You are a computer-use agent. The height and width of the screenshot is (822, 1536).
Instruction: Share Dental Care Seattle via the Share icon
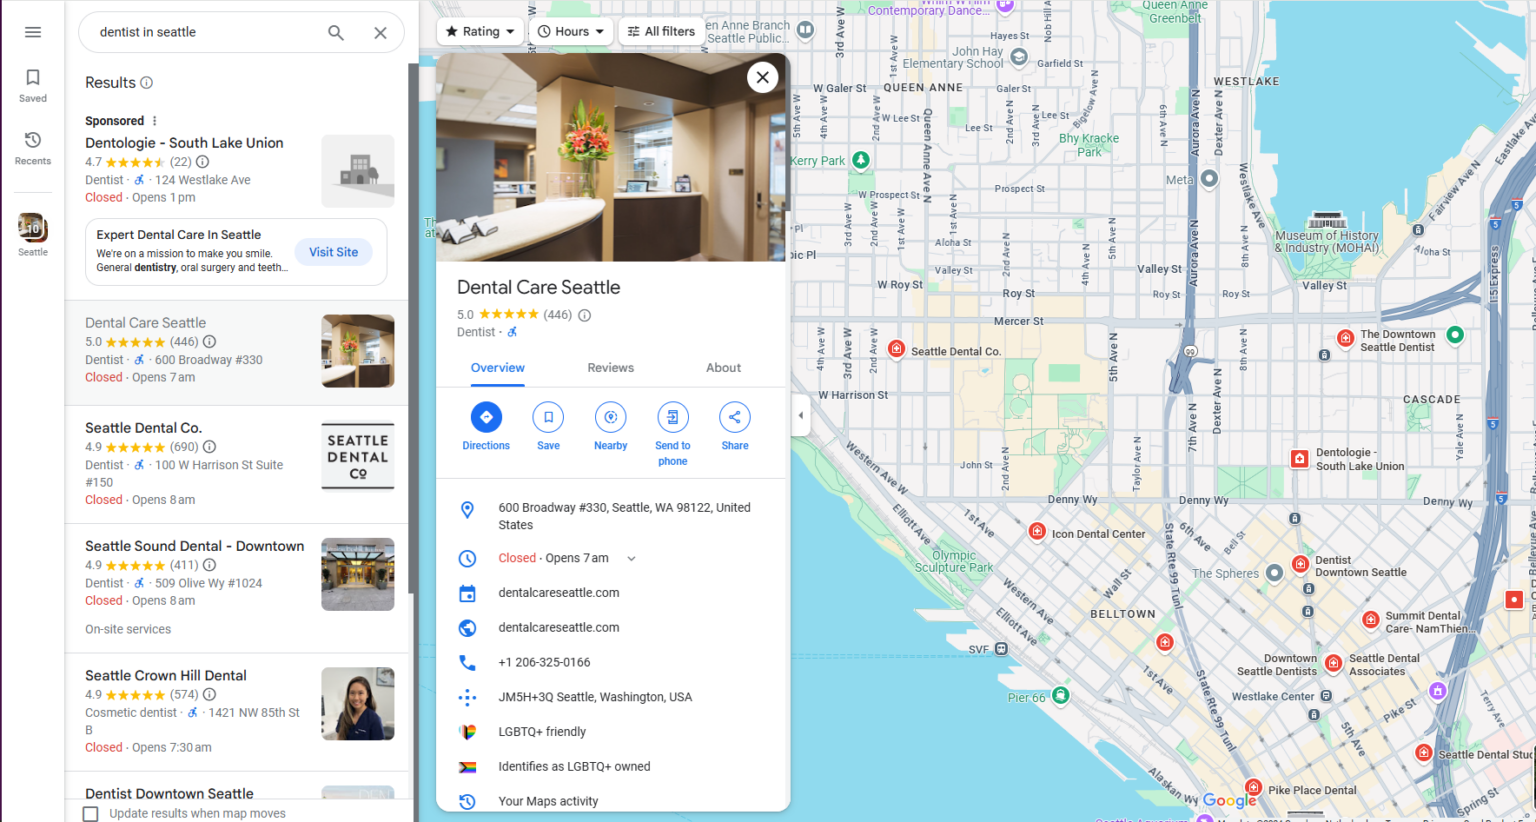pyautogui.click(x=735, y=417)
